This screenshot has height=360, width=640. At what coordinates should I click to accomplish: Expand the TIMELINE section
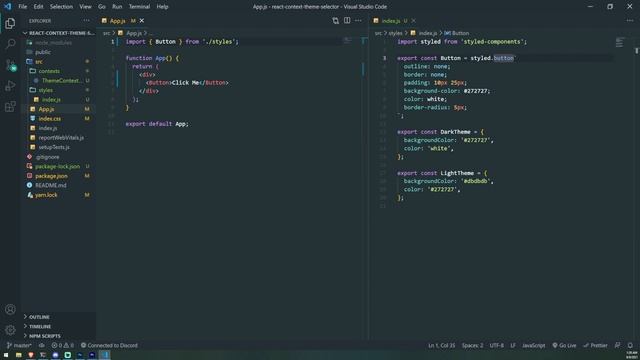point(40,327)
